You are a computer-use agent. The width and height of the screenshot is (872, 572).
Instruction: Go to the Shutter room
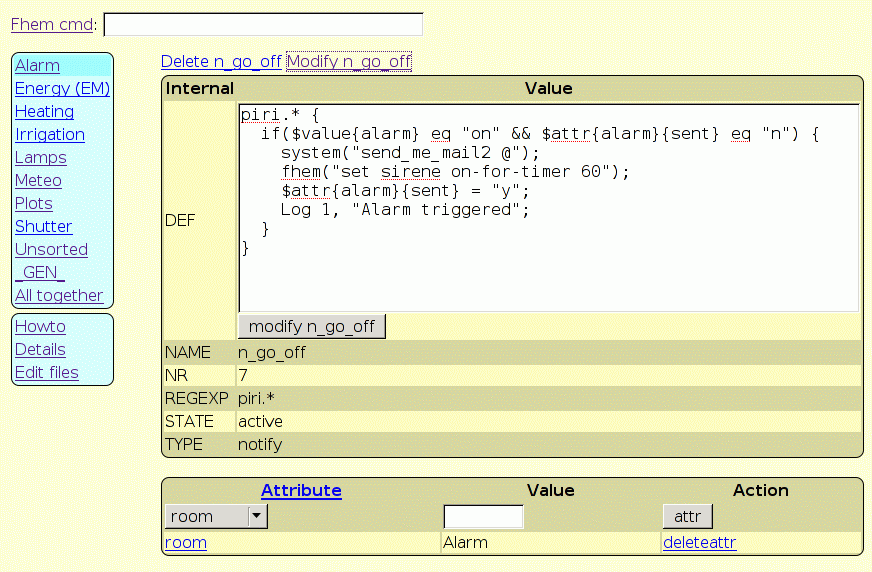point(43,226)
